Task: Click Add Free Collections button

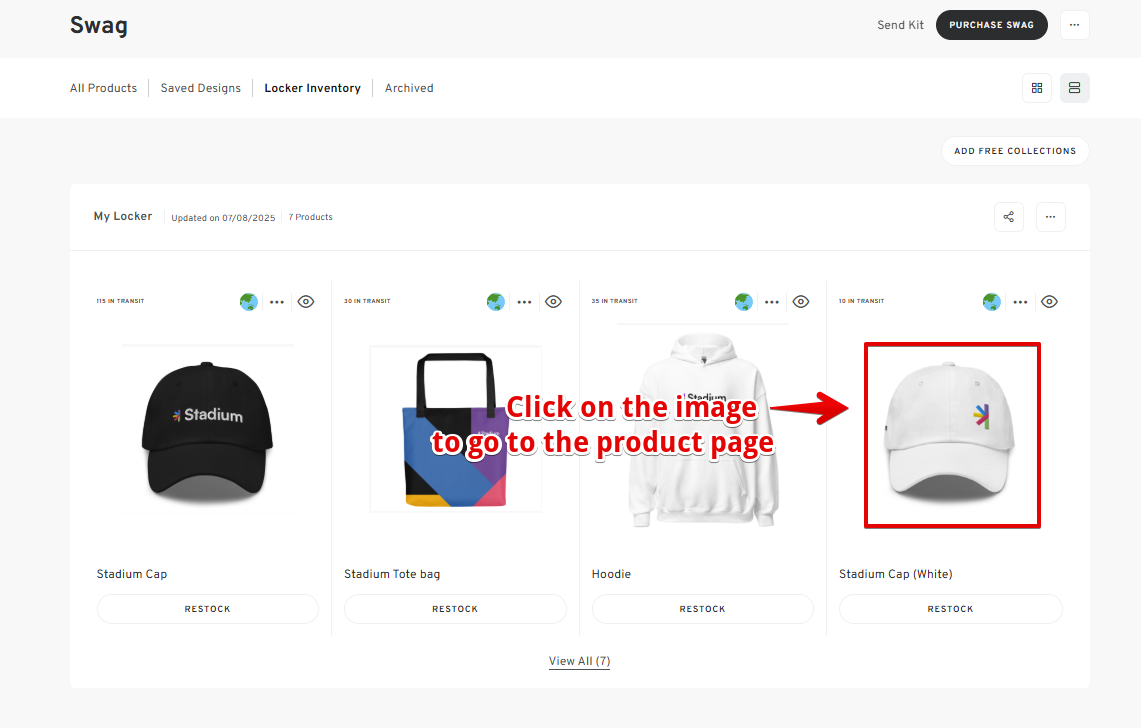Action: [x=1015, y=151]
